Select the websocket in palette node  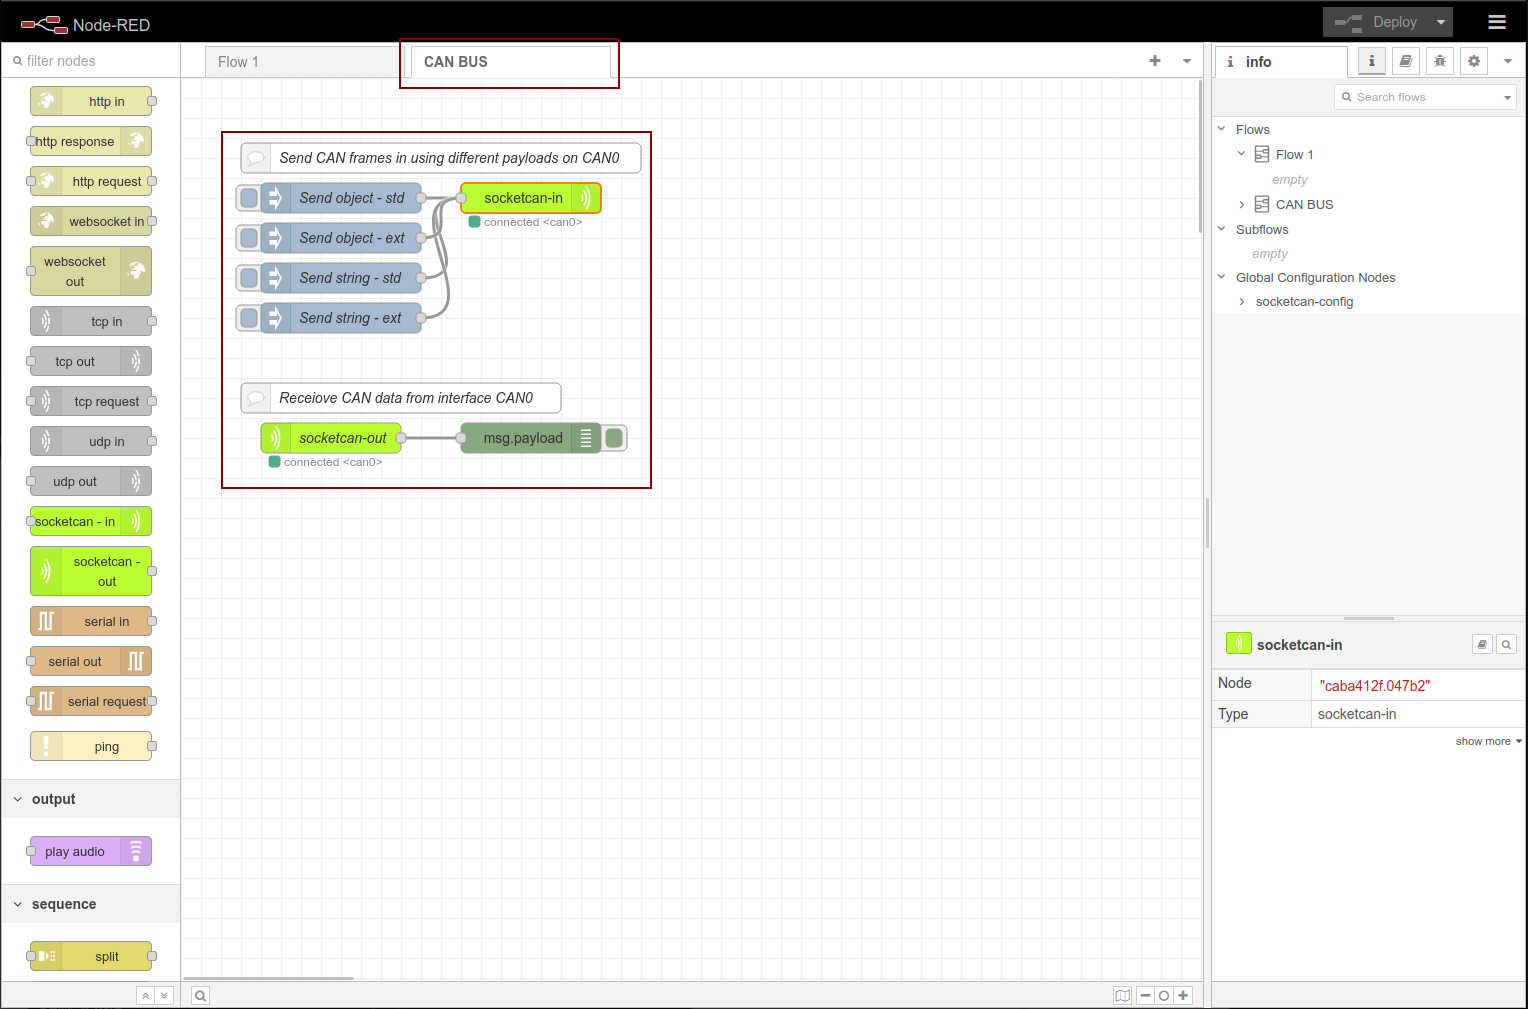91,221
